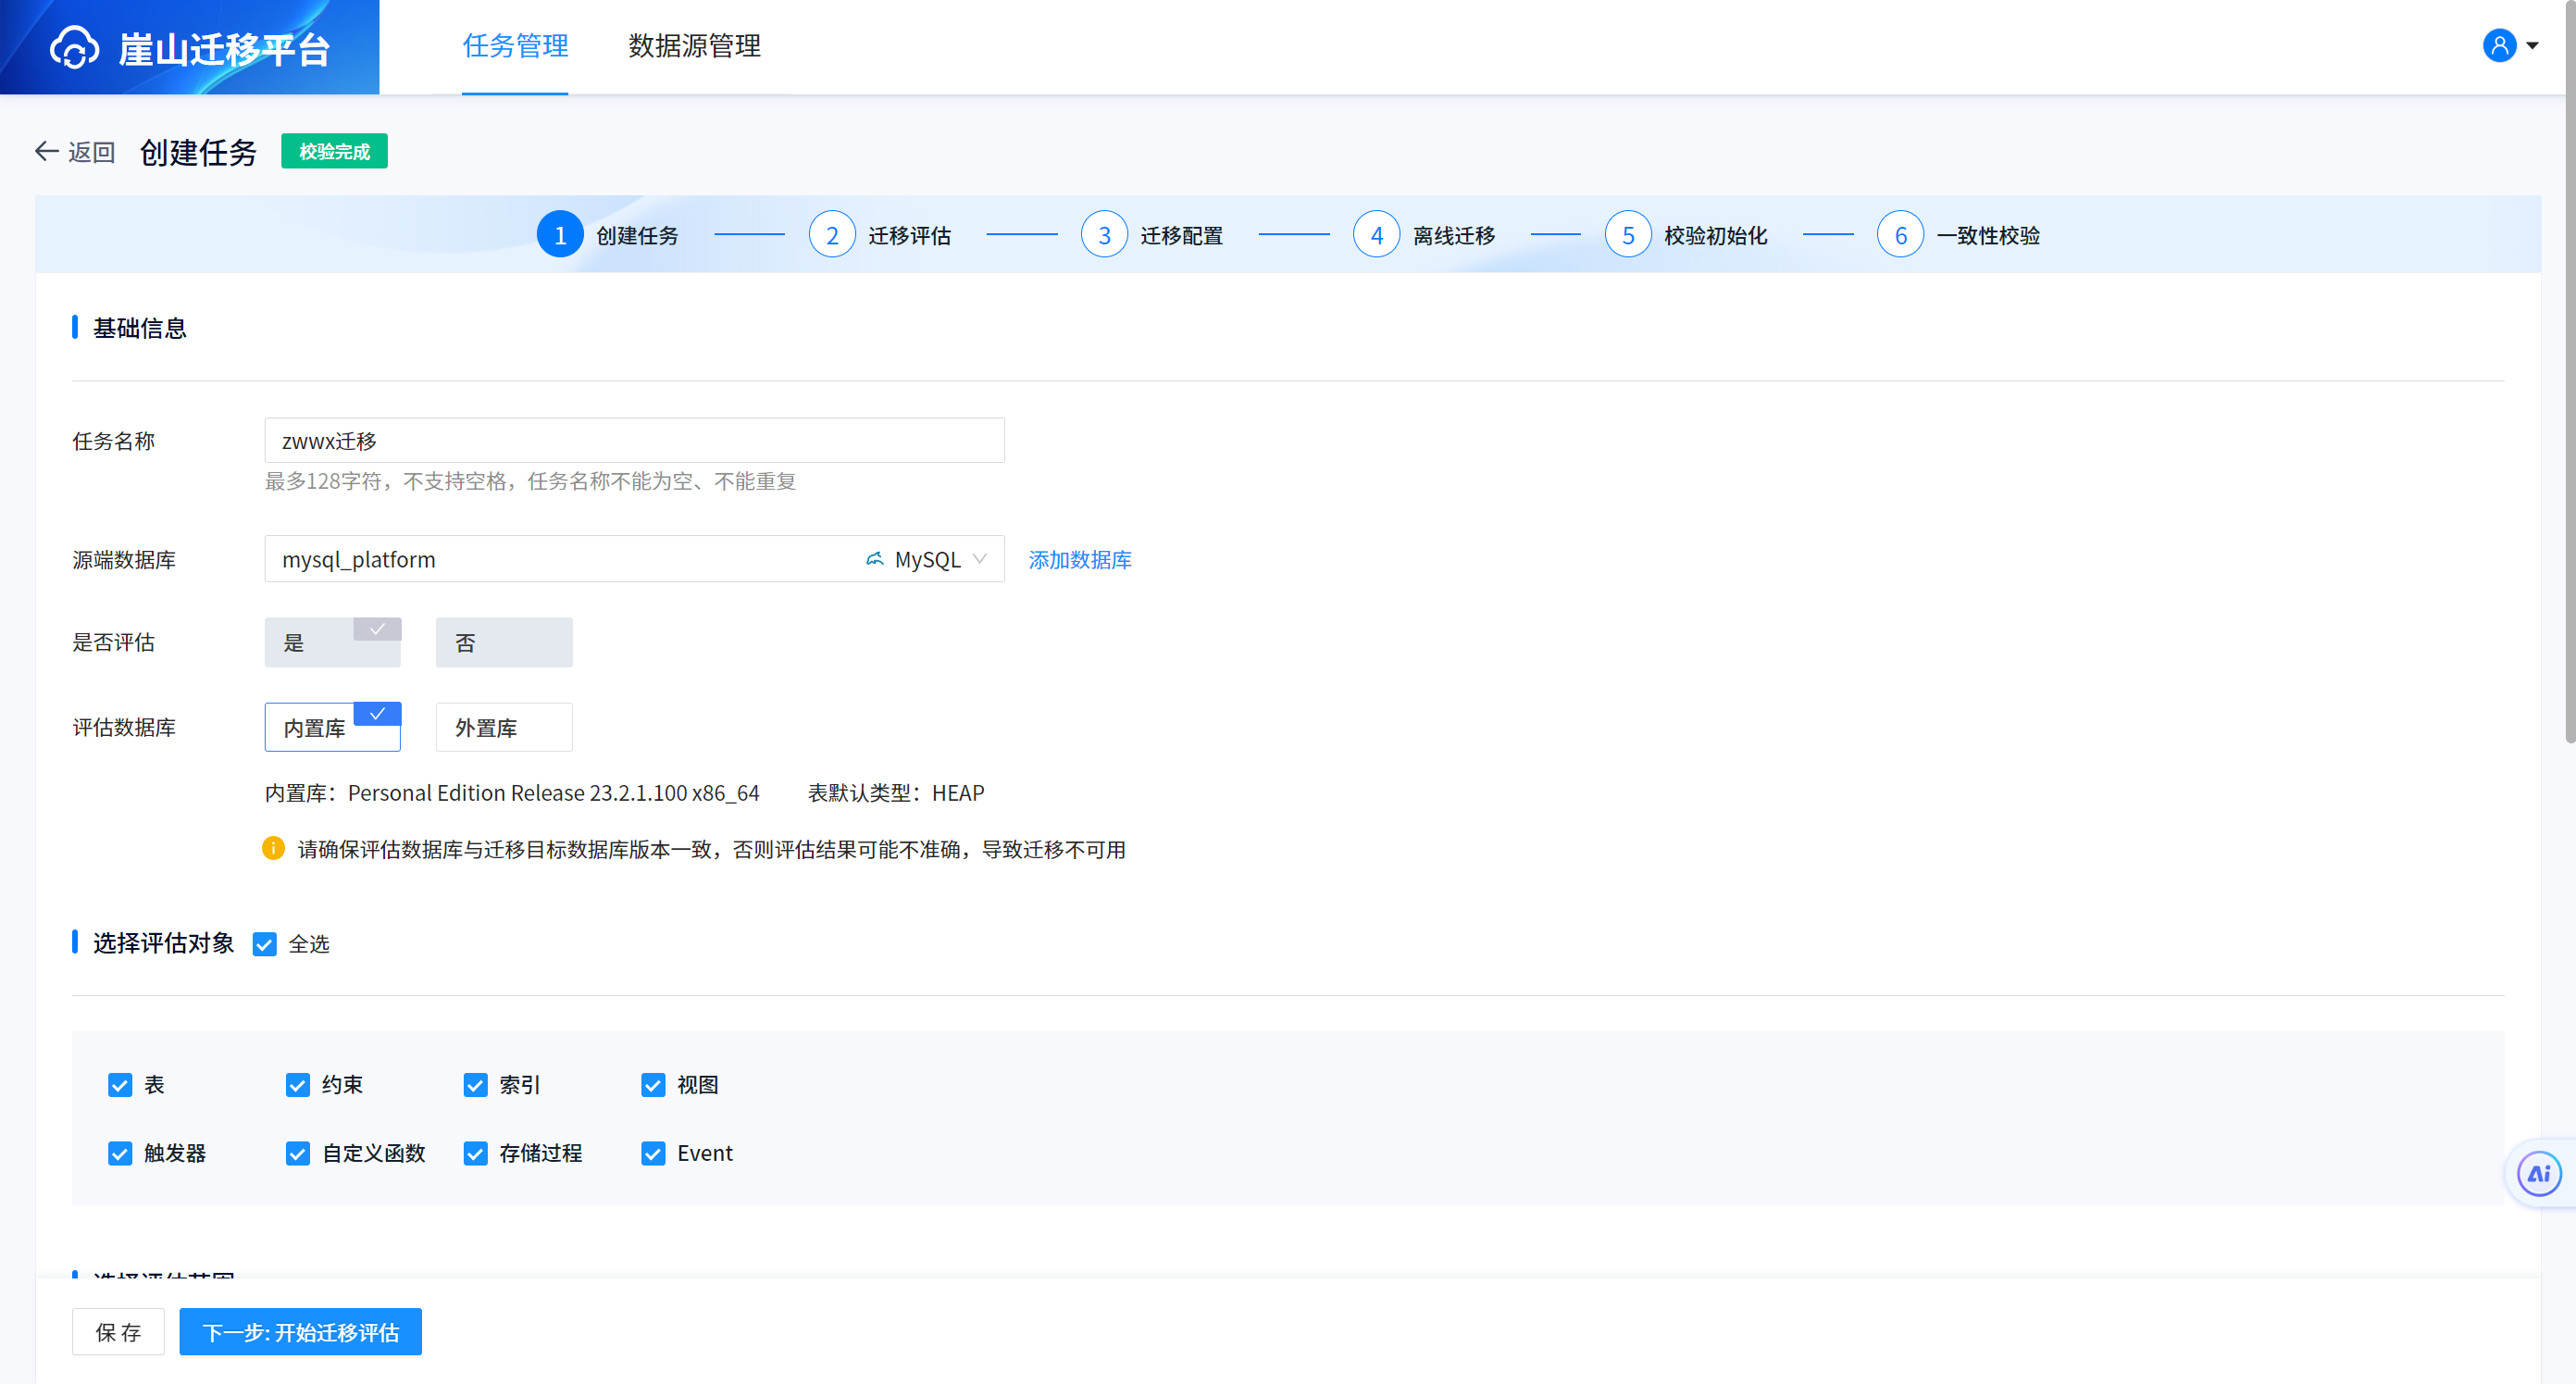
Task: Open the 源端数据库 mysql_platform dropdown
Action: pos(633,559)
